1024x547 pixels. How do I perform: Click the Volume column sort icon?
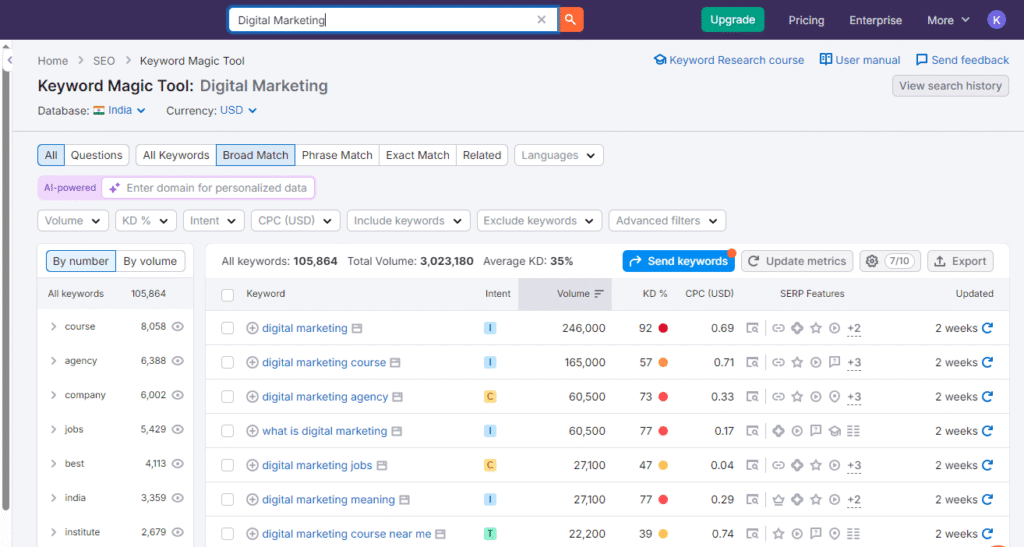point(599,294)
